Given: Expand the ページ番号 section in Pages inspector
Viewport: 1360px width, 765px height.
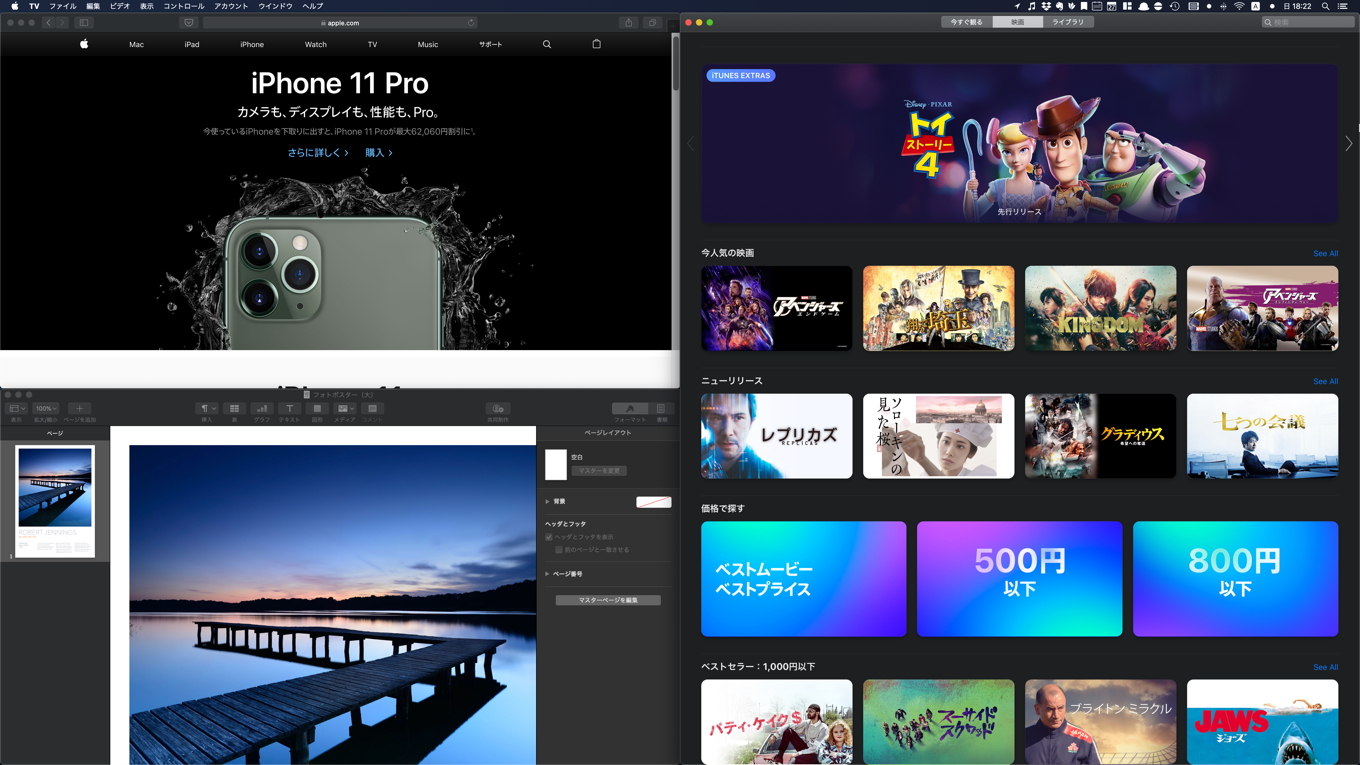Looking at the screenshot, I should [547, 574].
